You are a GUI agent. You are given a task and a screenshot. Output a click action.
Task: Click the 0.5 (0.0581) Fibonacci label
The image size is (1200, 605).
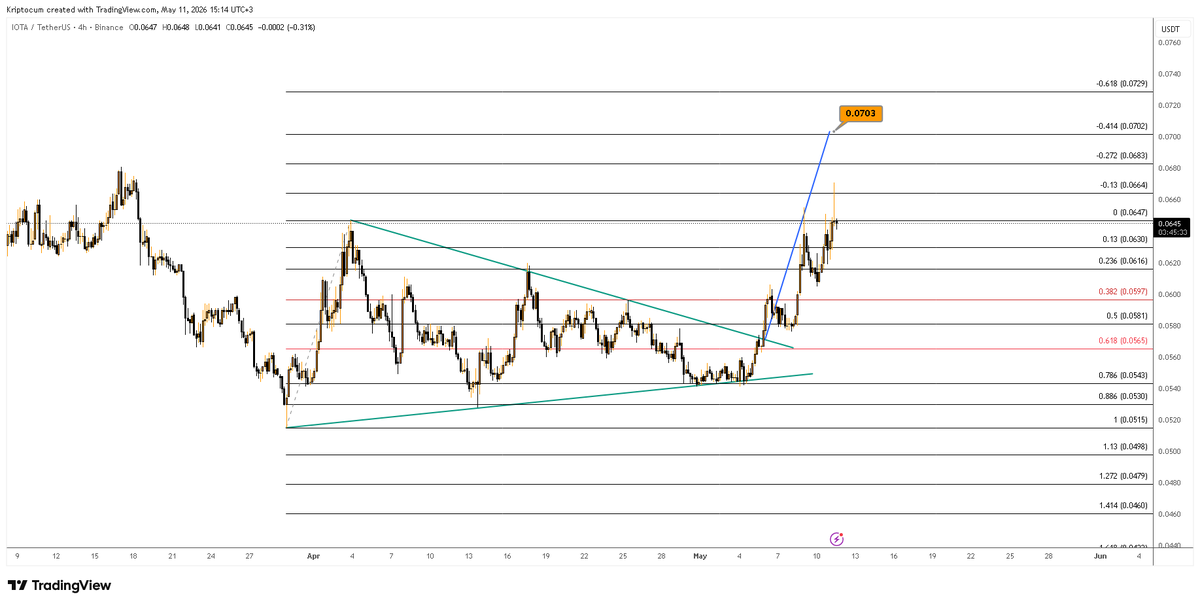click(1126, 316)
